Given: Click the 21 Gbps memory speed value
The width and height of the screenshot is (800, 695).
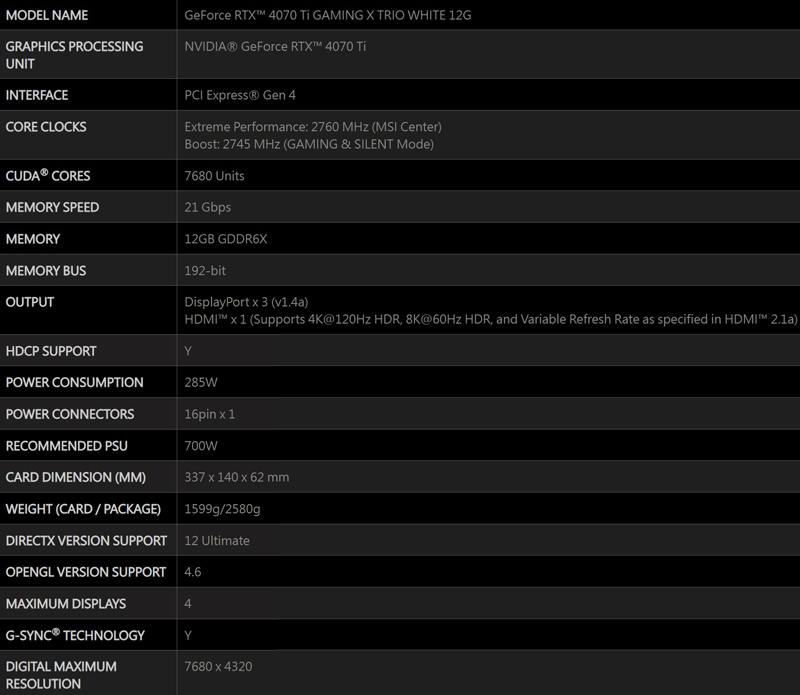Looking at the screenshot, I should tap(208, 207).
